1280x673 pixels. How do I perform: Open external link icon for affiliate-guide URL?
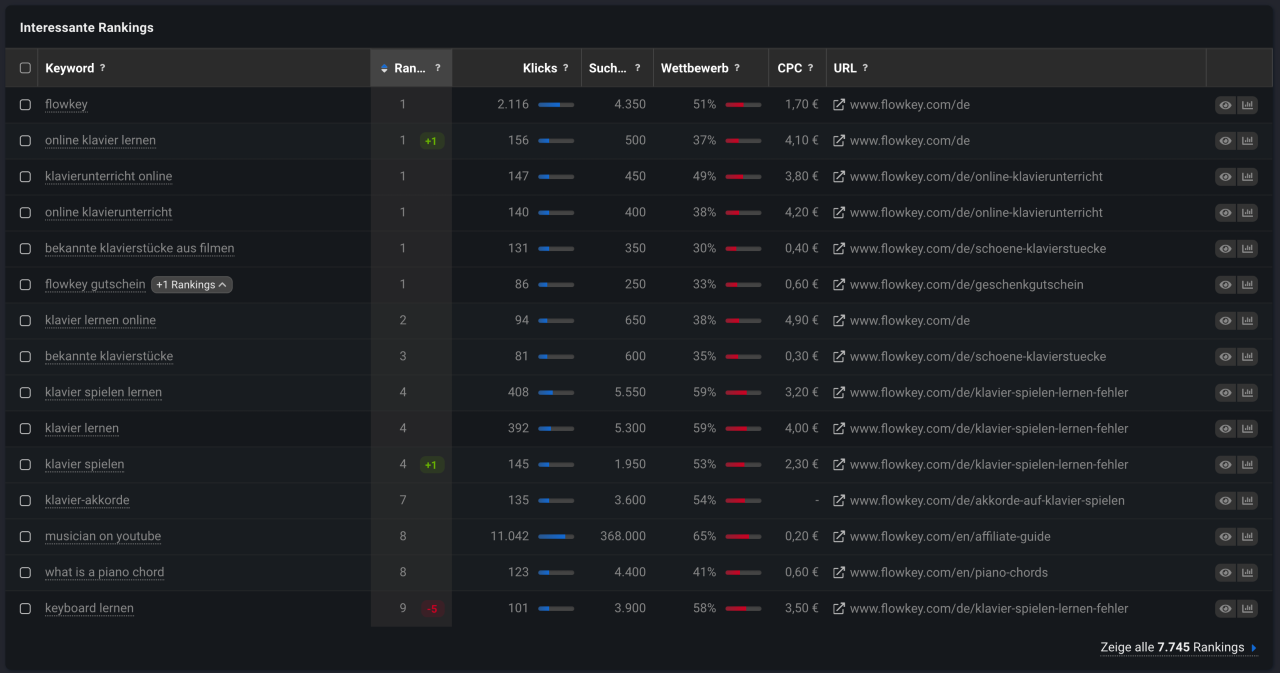839,537
